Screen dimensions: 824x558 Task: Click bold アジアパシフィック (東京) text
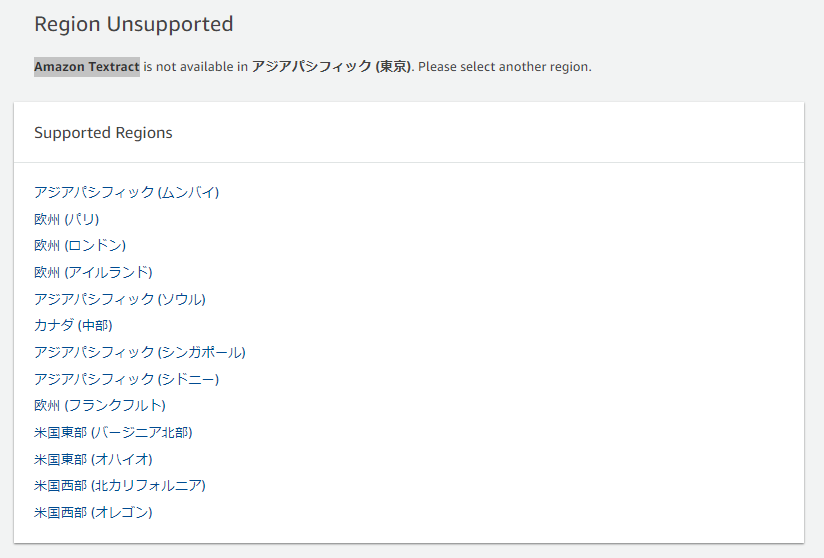[x=333, y=67]
